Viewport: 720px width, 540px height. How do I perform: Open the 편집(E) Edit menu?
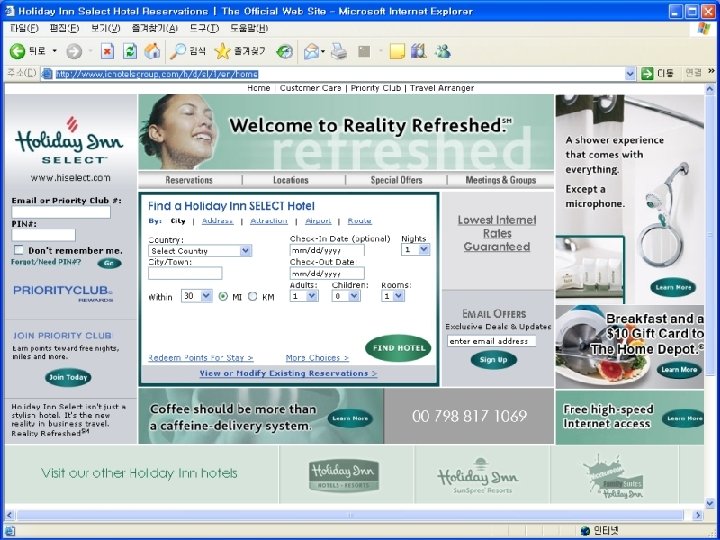64,28
